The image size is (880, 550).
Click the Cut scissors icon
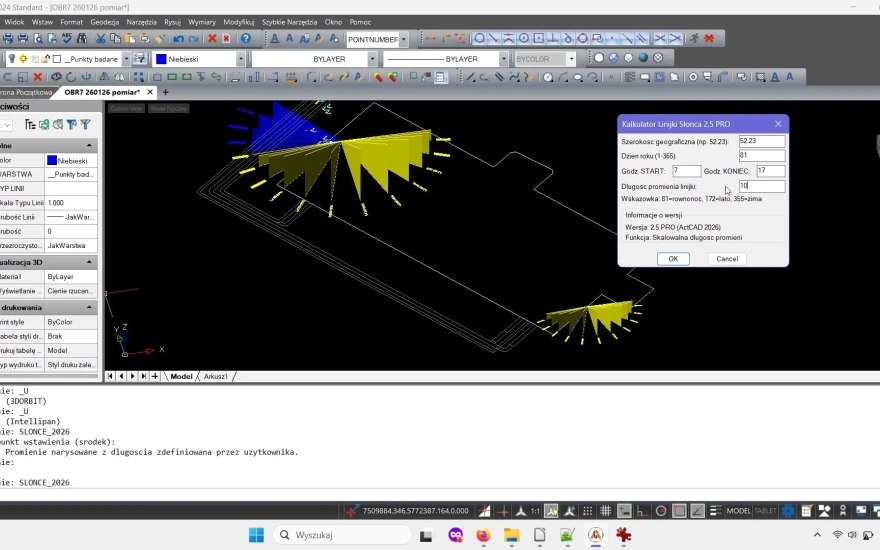coord(101,39)
